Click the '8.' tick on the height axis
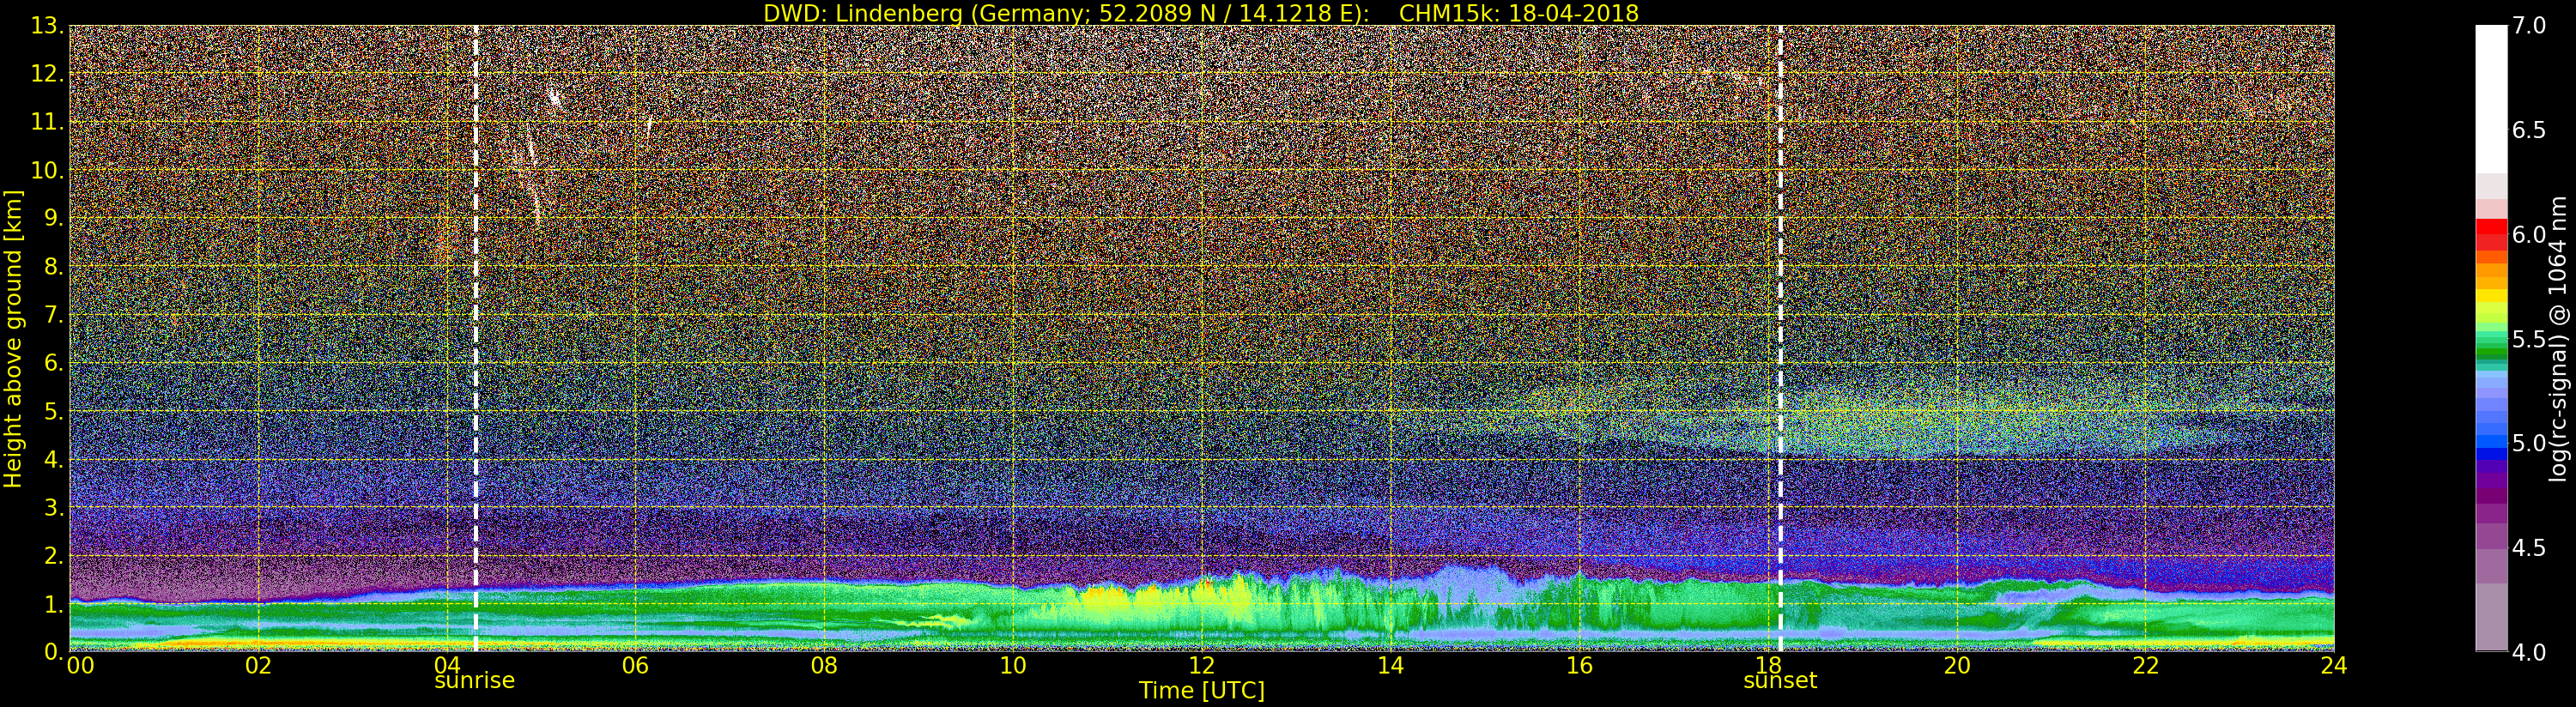This screenshot has width=2576, height=707. (x=53, y=267)
